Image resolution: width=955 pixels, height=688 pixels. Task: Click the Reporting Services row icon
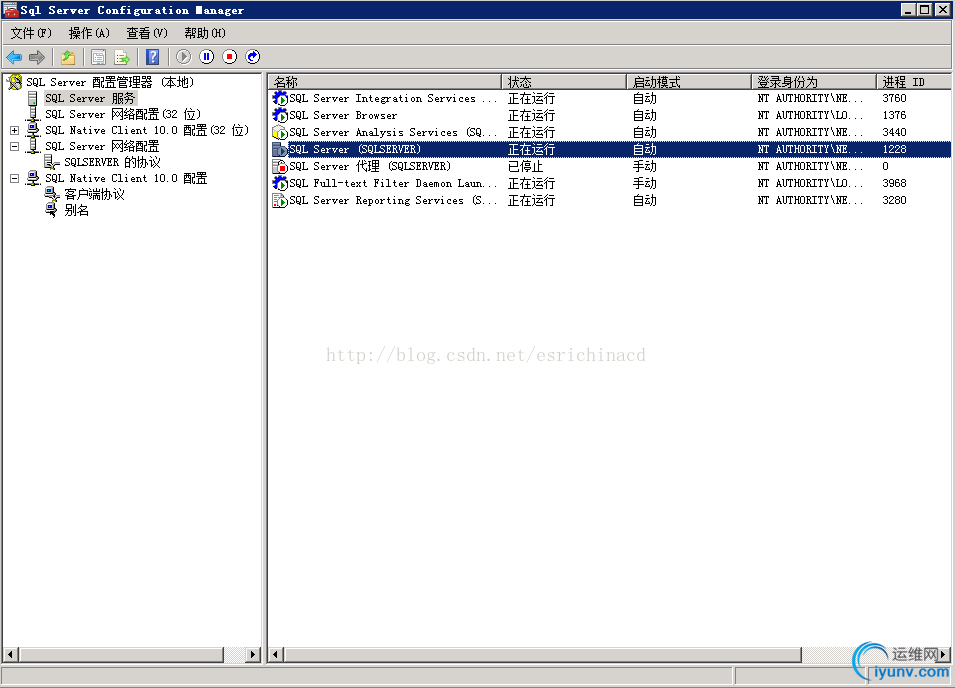coord(280,200)
